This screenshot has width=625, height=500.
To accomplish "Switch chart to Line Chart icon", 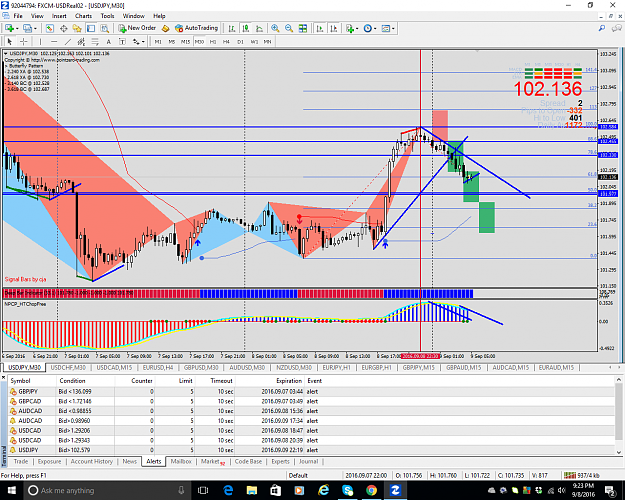I will 259,28.
